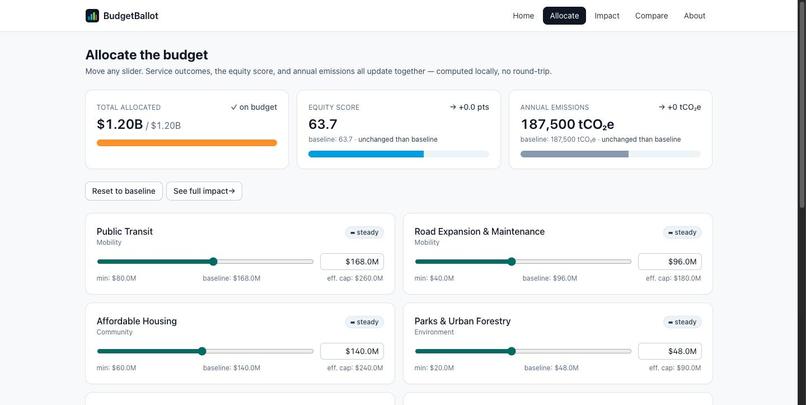Screen dimensions: 806x405
Task: Open the Home nav item
Action: point(523,16)
